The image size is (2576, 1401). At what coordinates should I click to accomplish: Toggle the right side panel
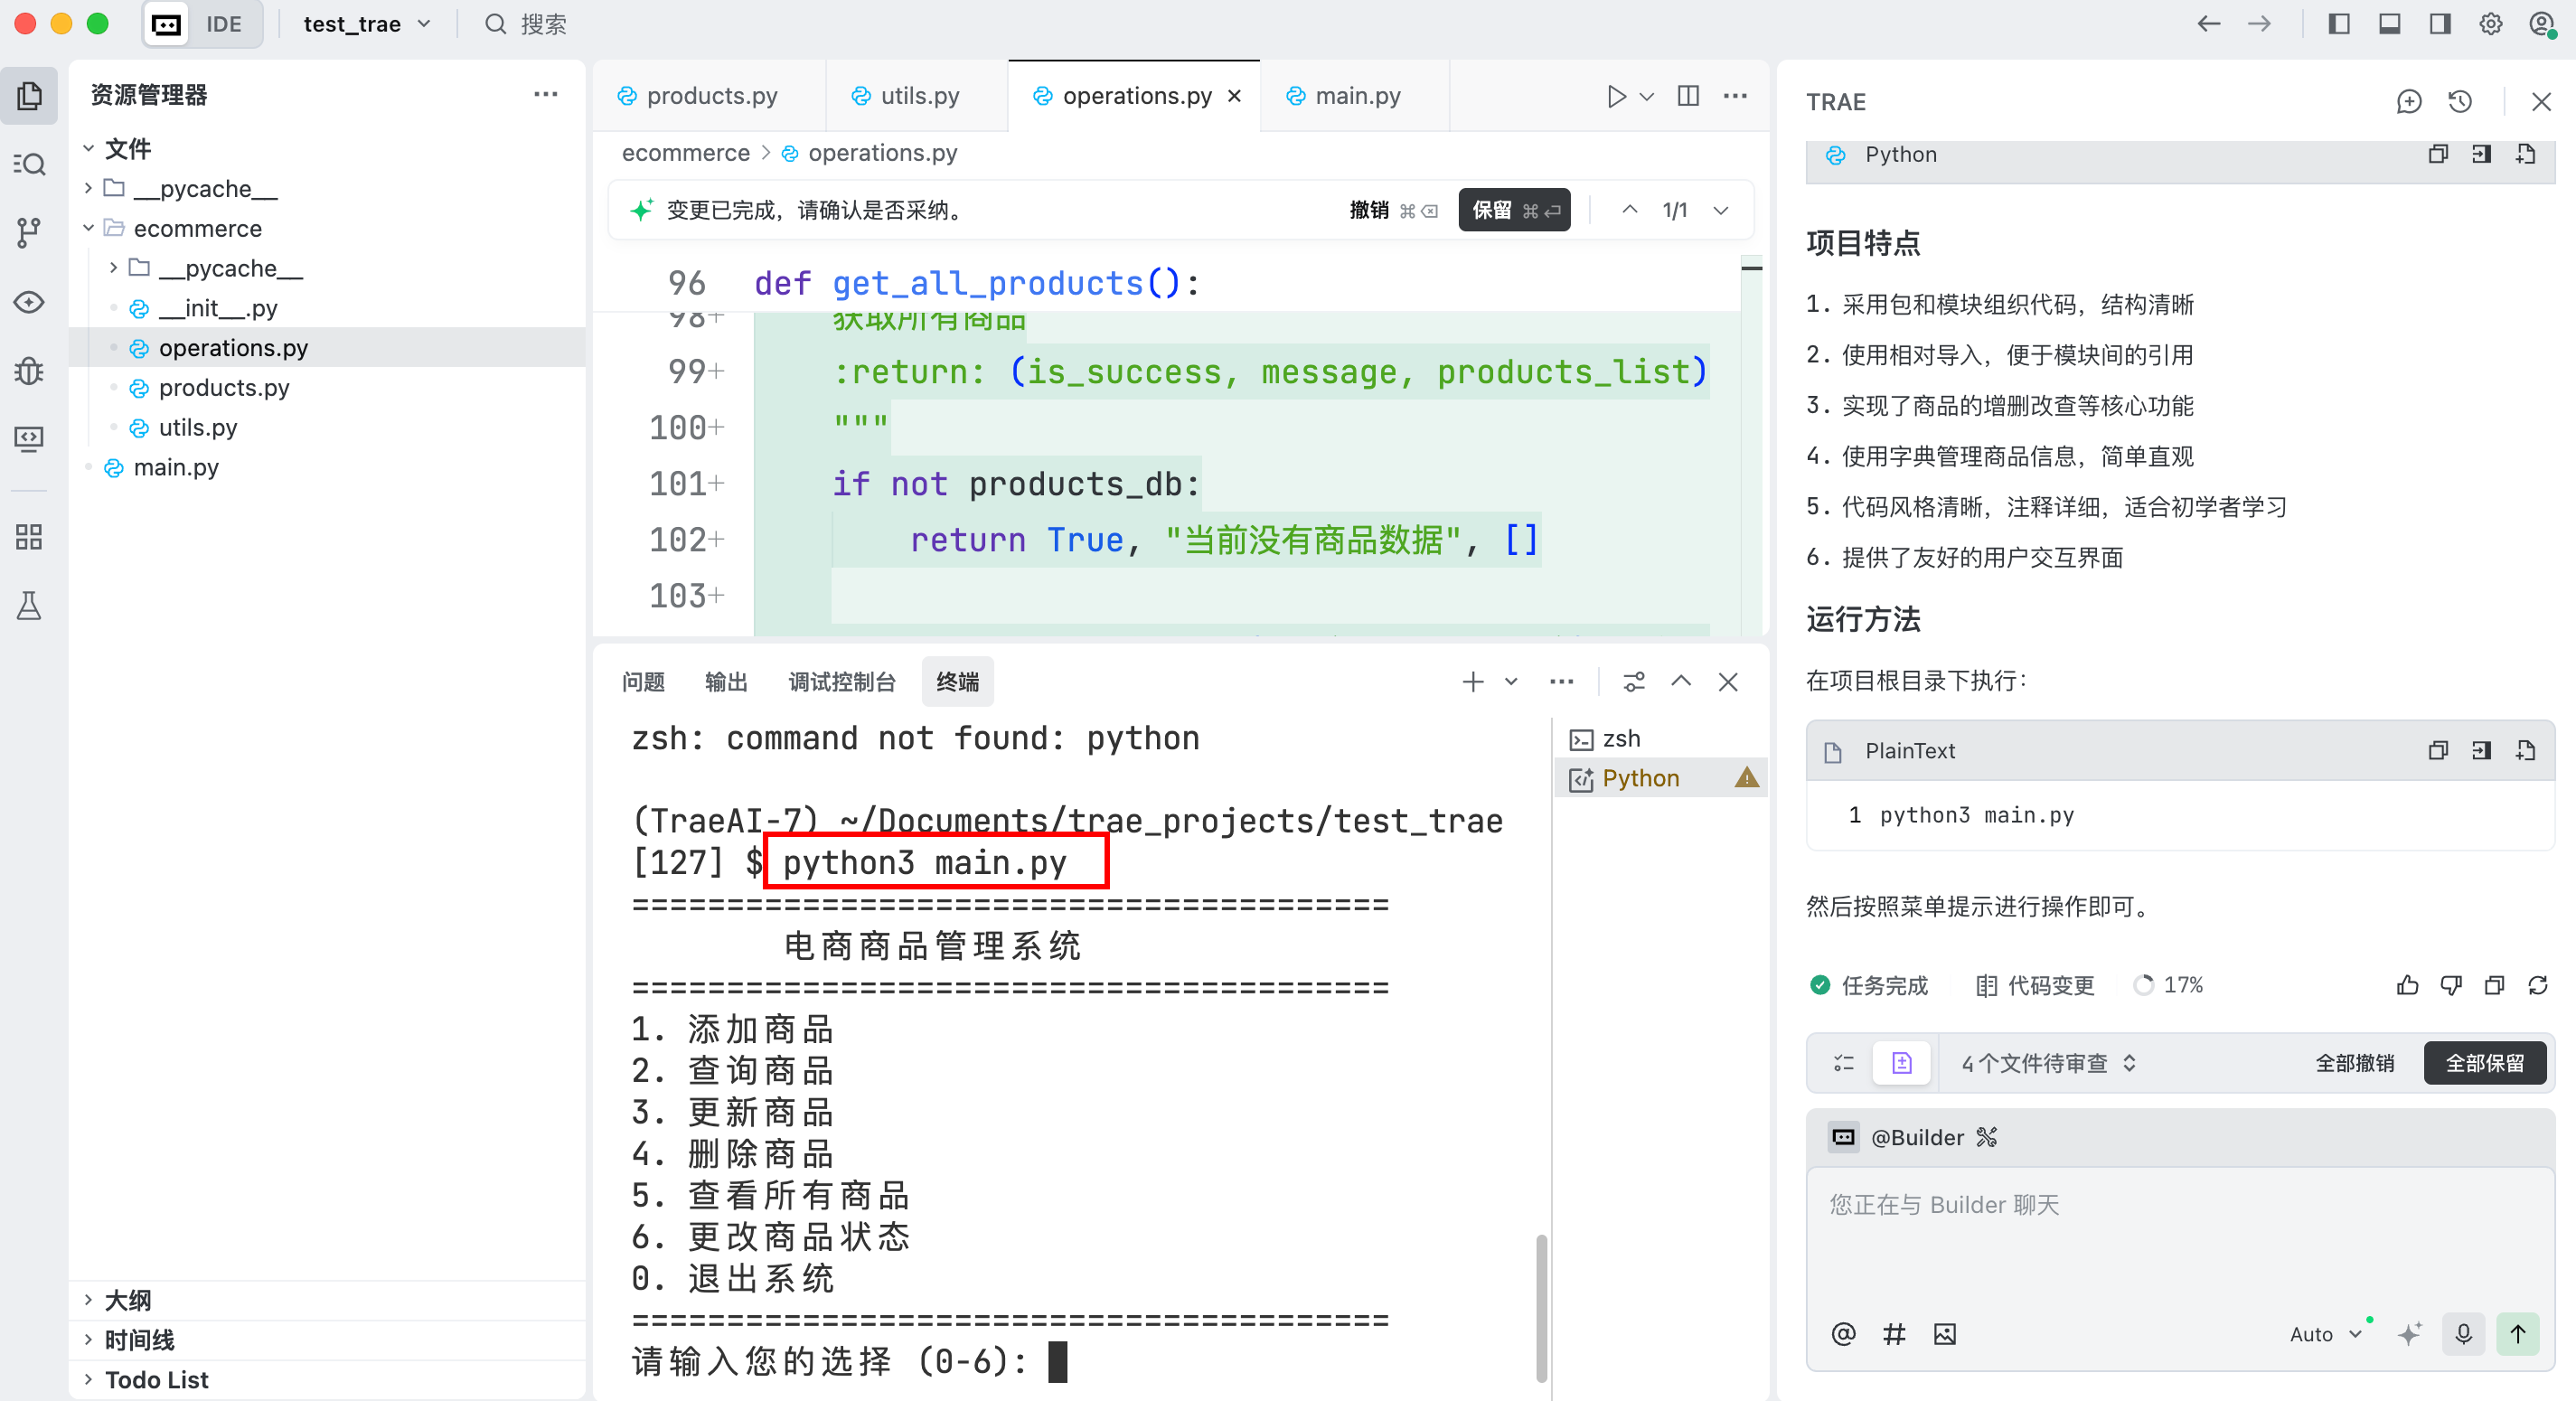(2440, 24)
